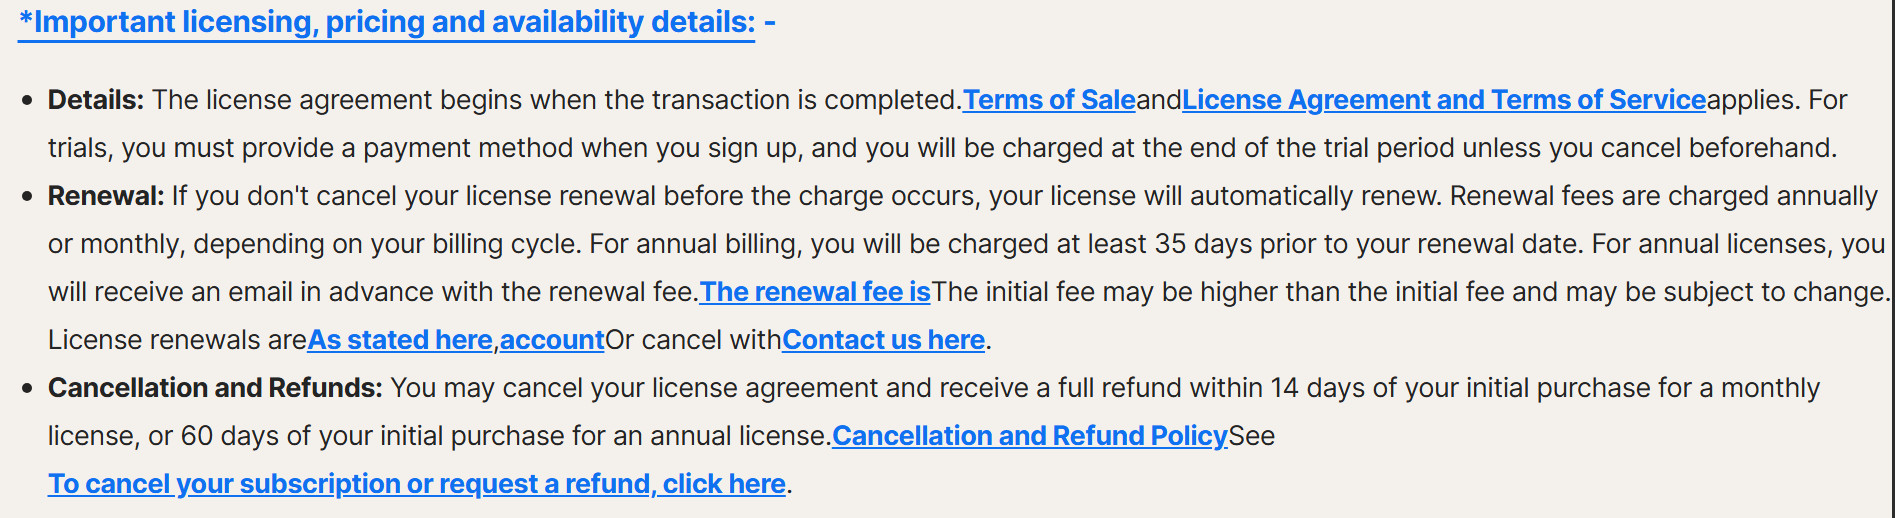
Task: Open the Cancellation and Refund Policy link
Action: coord(1029,436)
